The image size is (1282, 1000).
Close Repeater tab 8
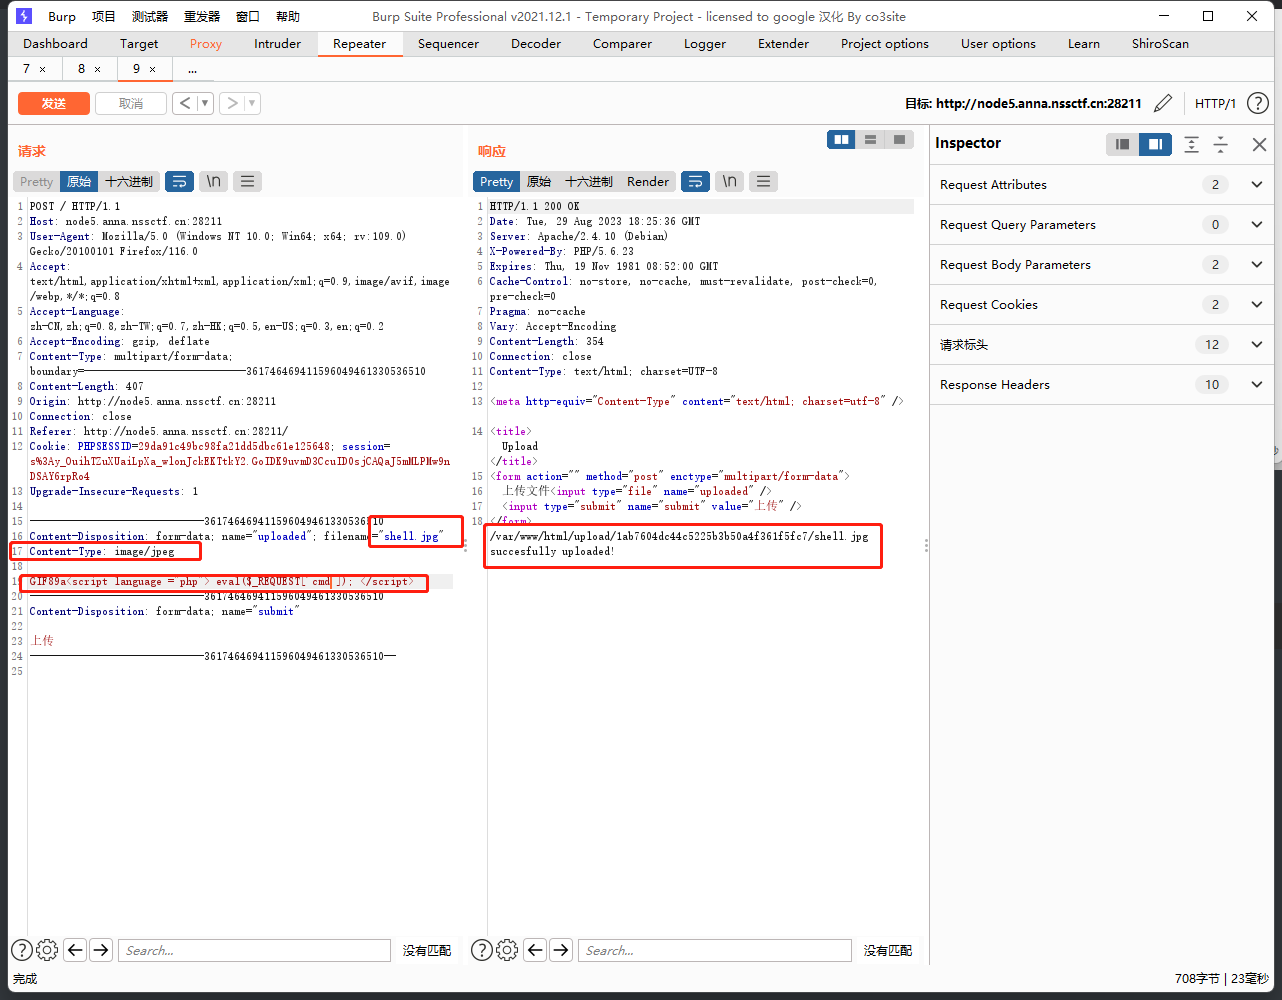coord(97,69)
